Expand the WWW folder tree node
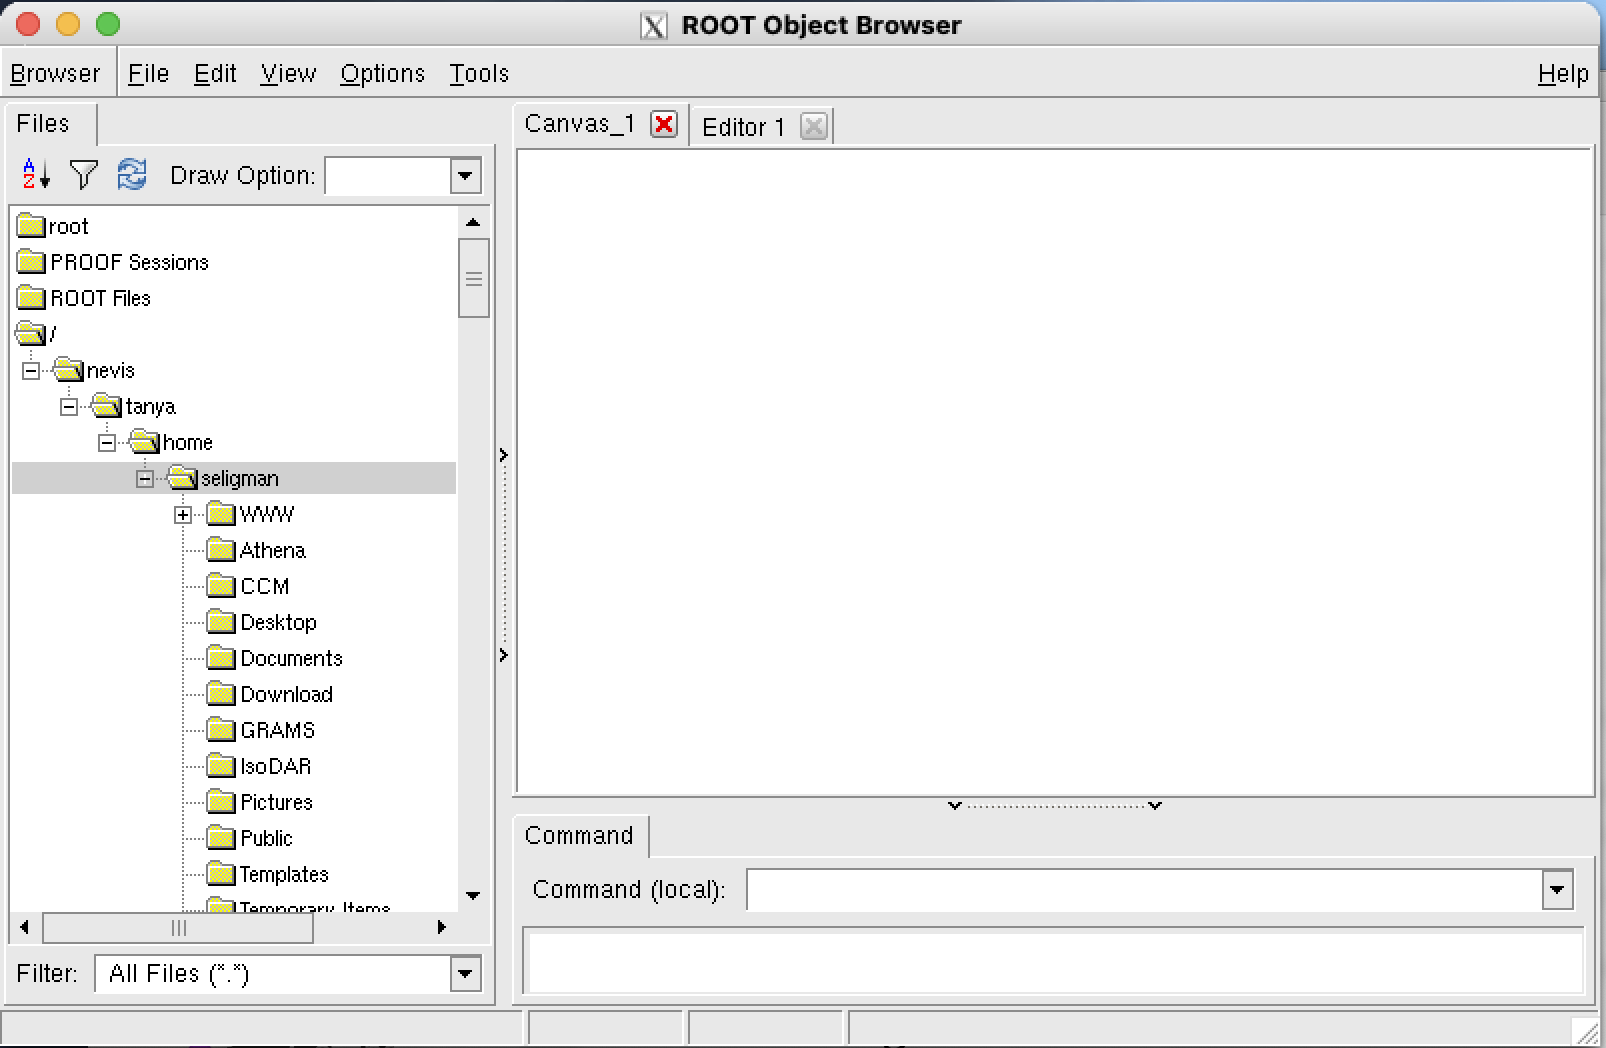This screenshot has width=1606, height=1048. [x=183, y=515]
